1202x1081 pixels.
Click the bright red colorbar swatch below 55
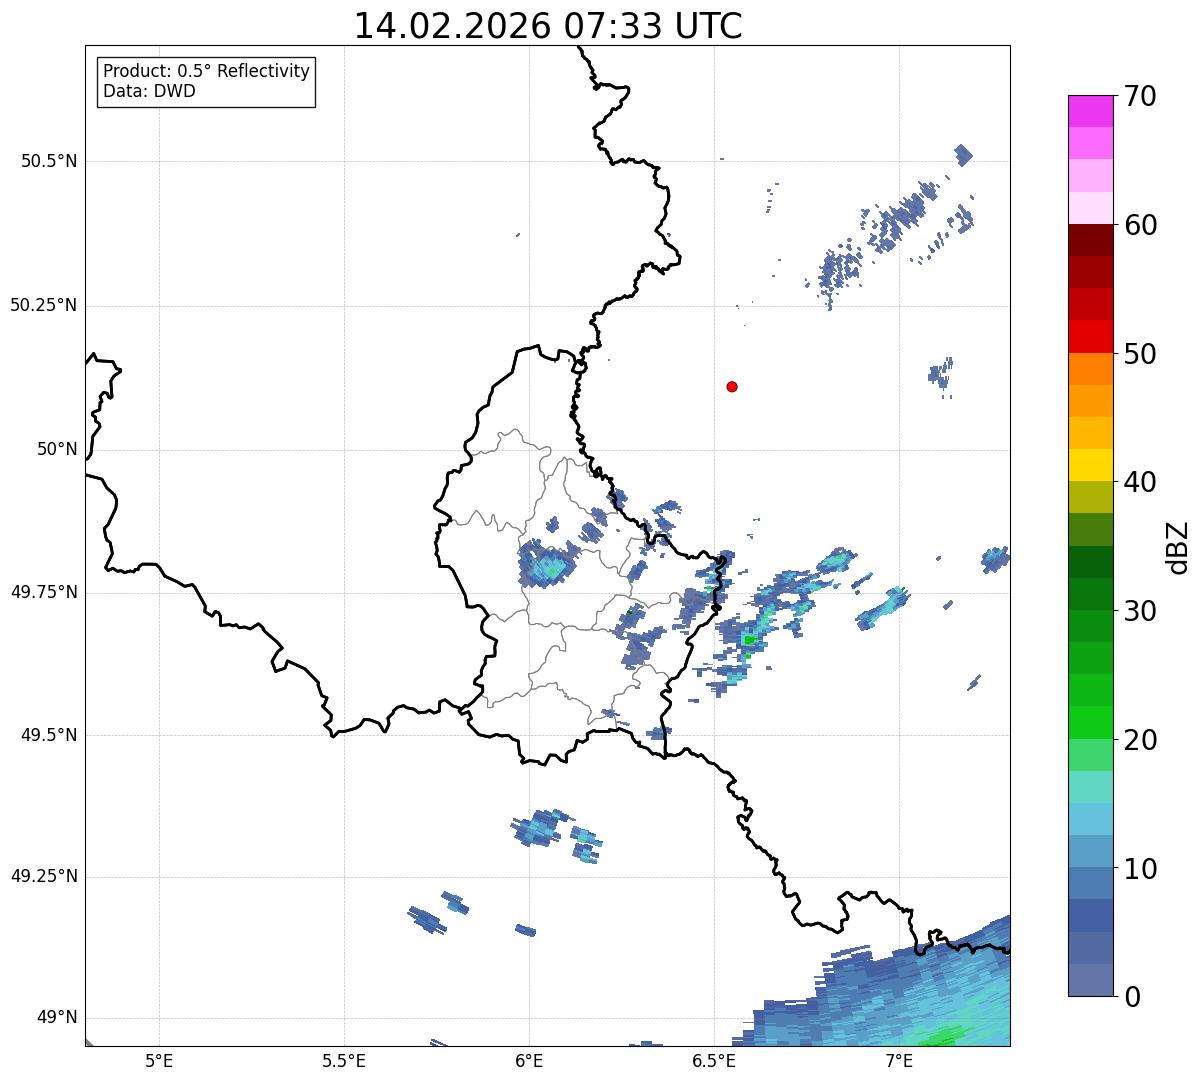[x=1090, y=337]
